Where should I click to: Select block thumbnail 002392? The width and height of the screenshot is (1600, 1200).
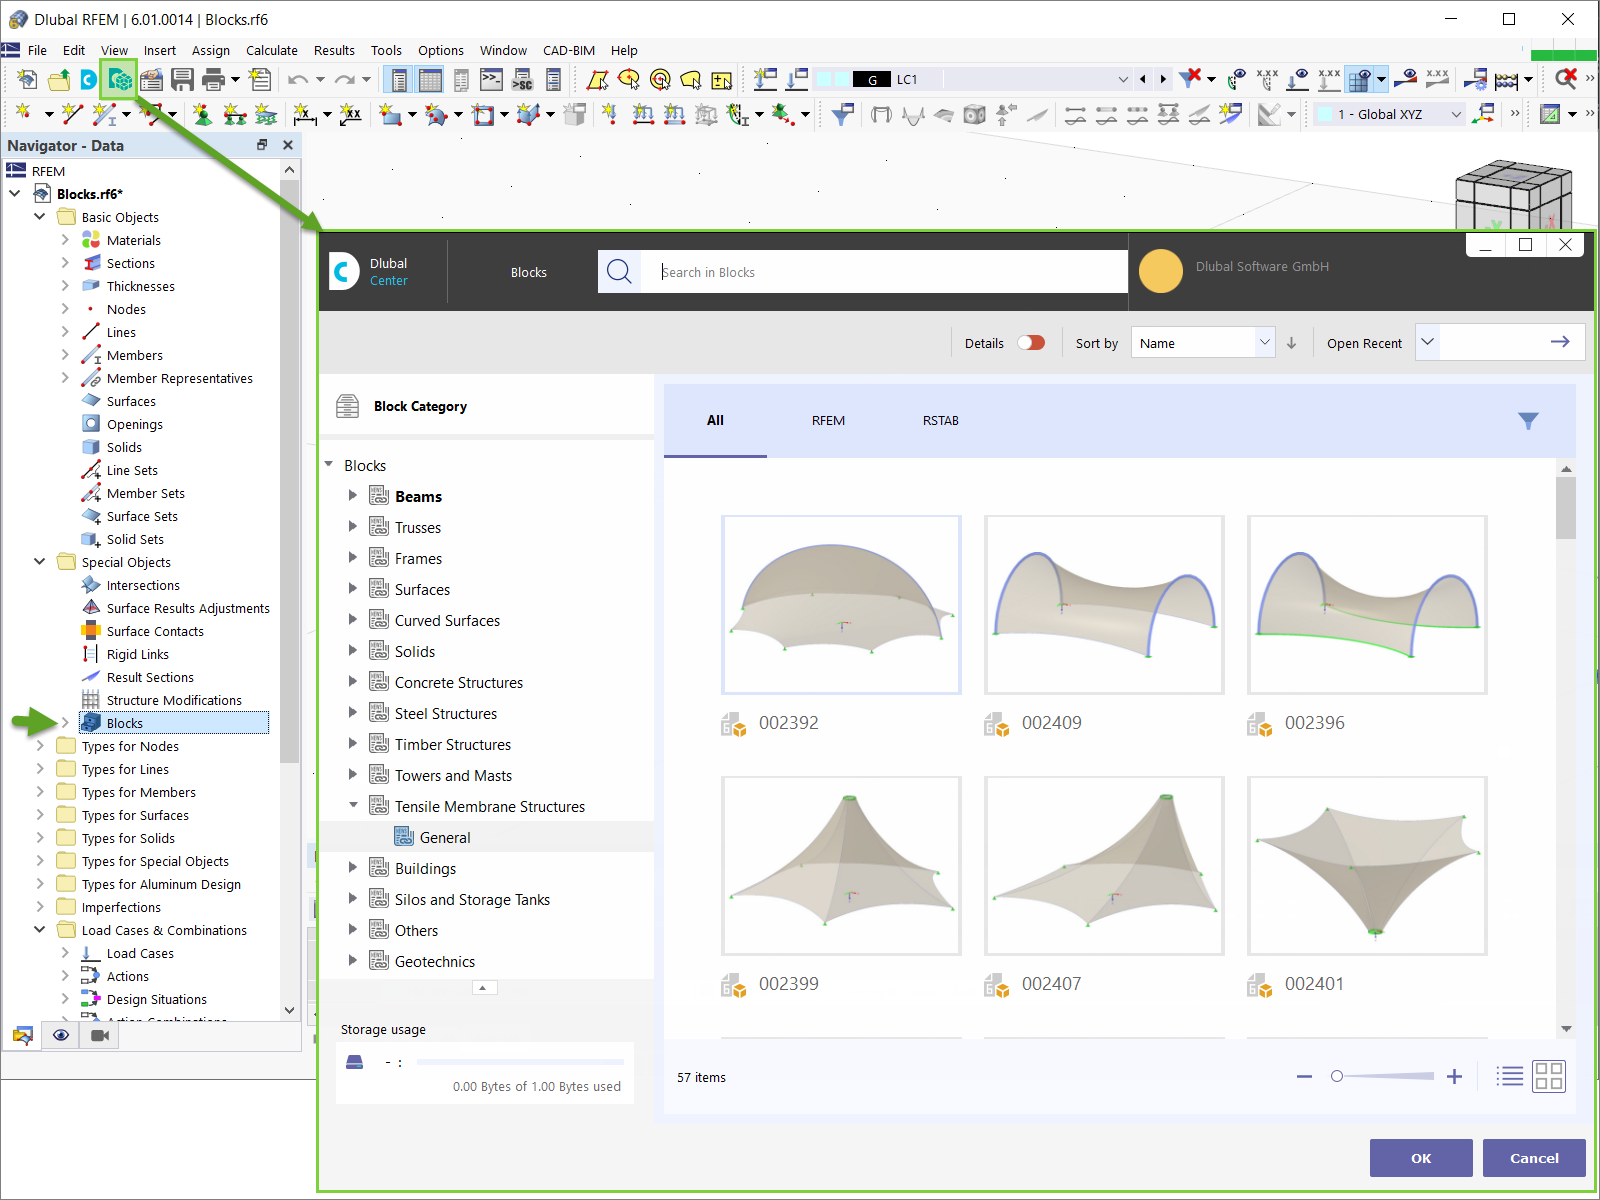point(841,605)
